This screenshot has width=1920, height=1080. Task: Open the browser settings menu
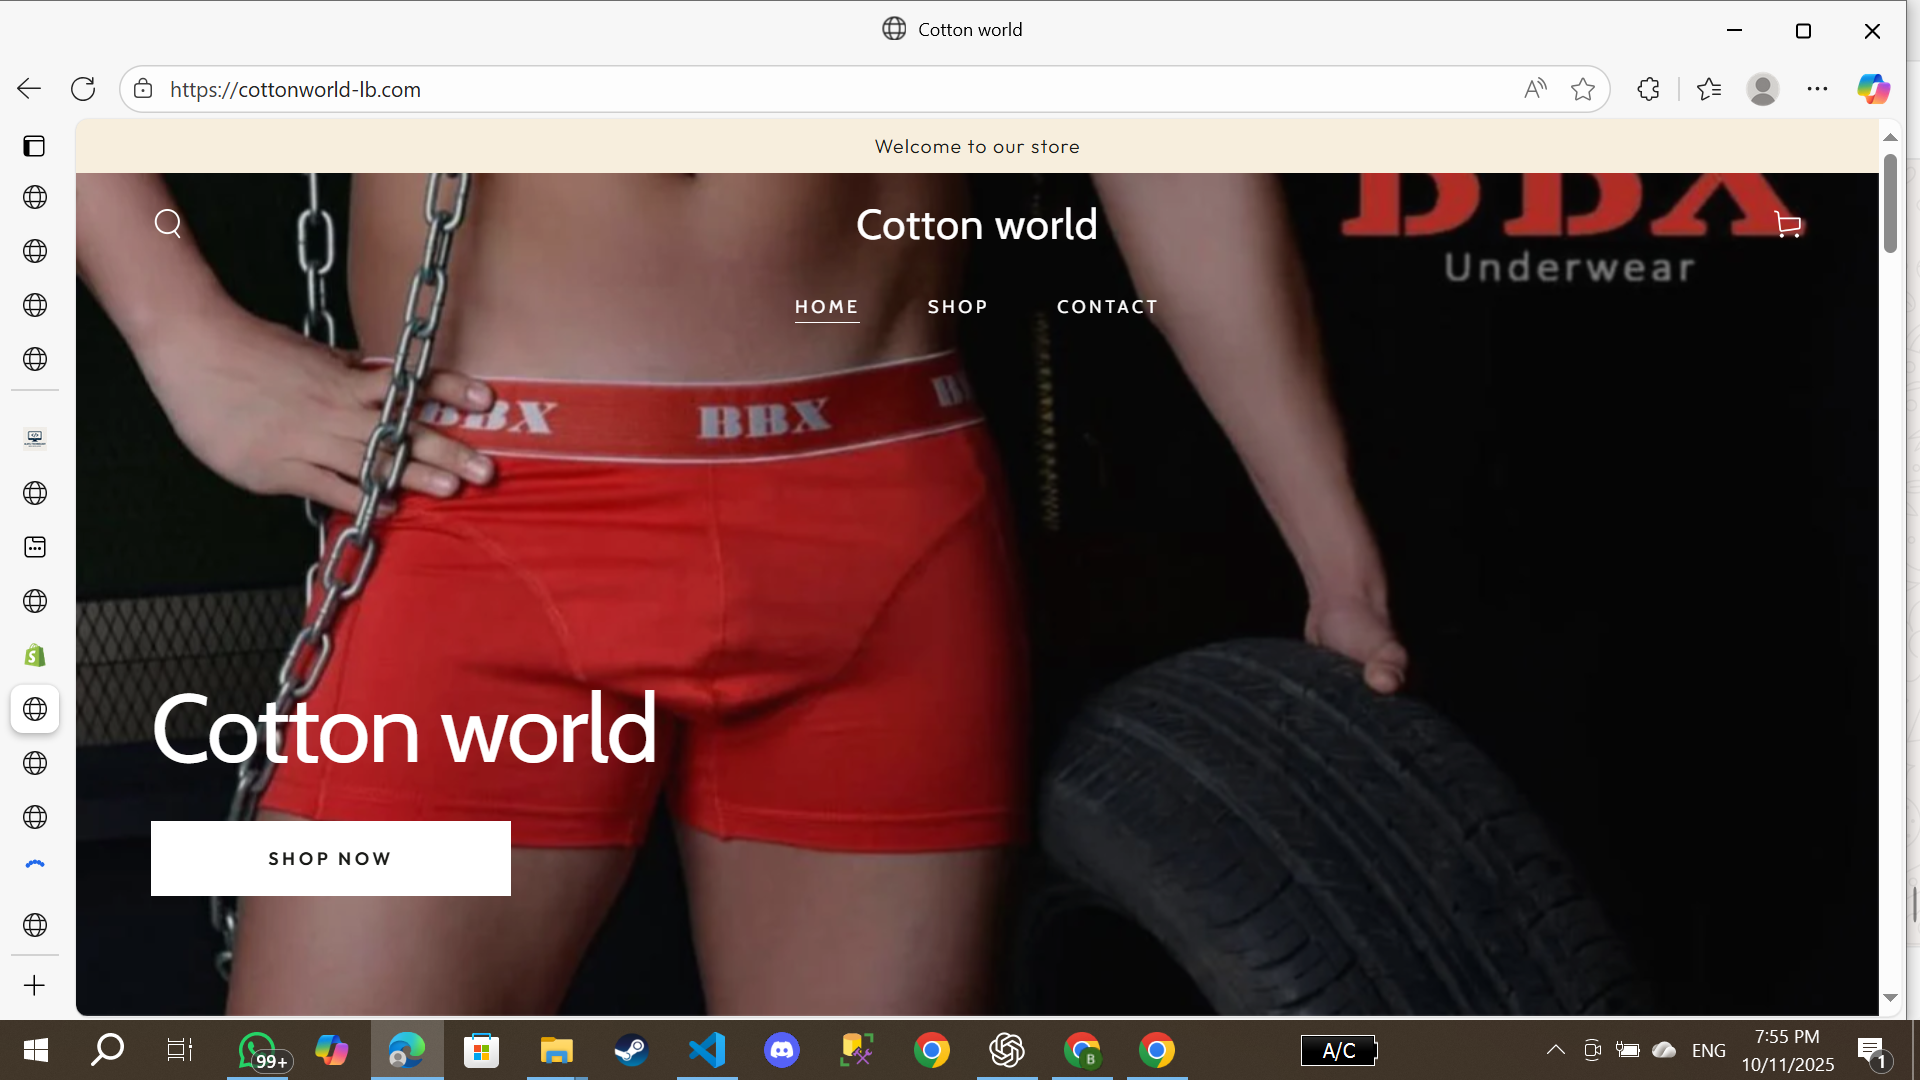tap(1818, 88)
